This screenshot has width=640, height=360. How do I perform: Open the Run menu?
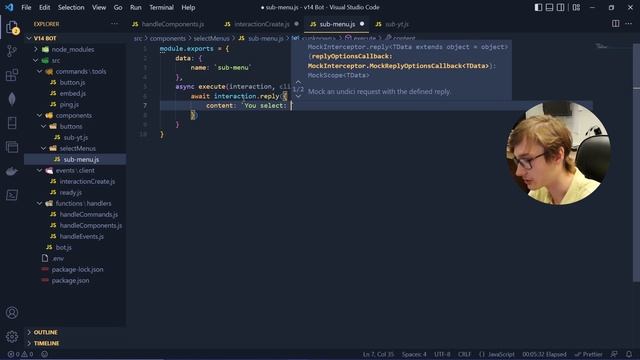[x=136, y=7]
